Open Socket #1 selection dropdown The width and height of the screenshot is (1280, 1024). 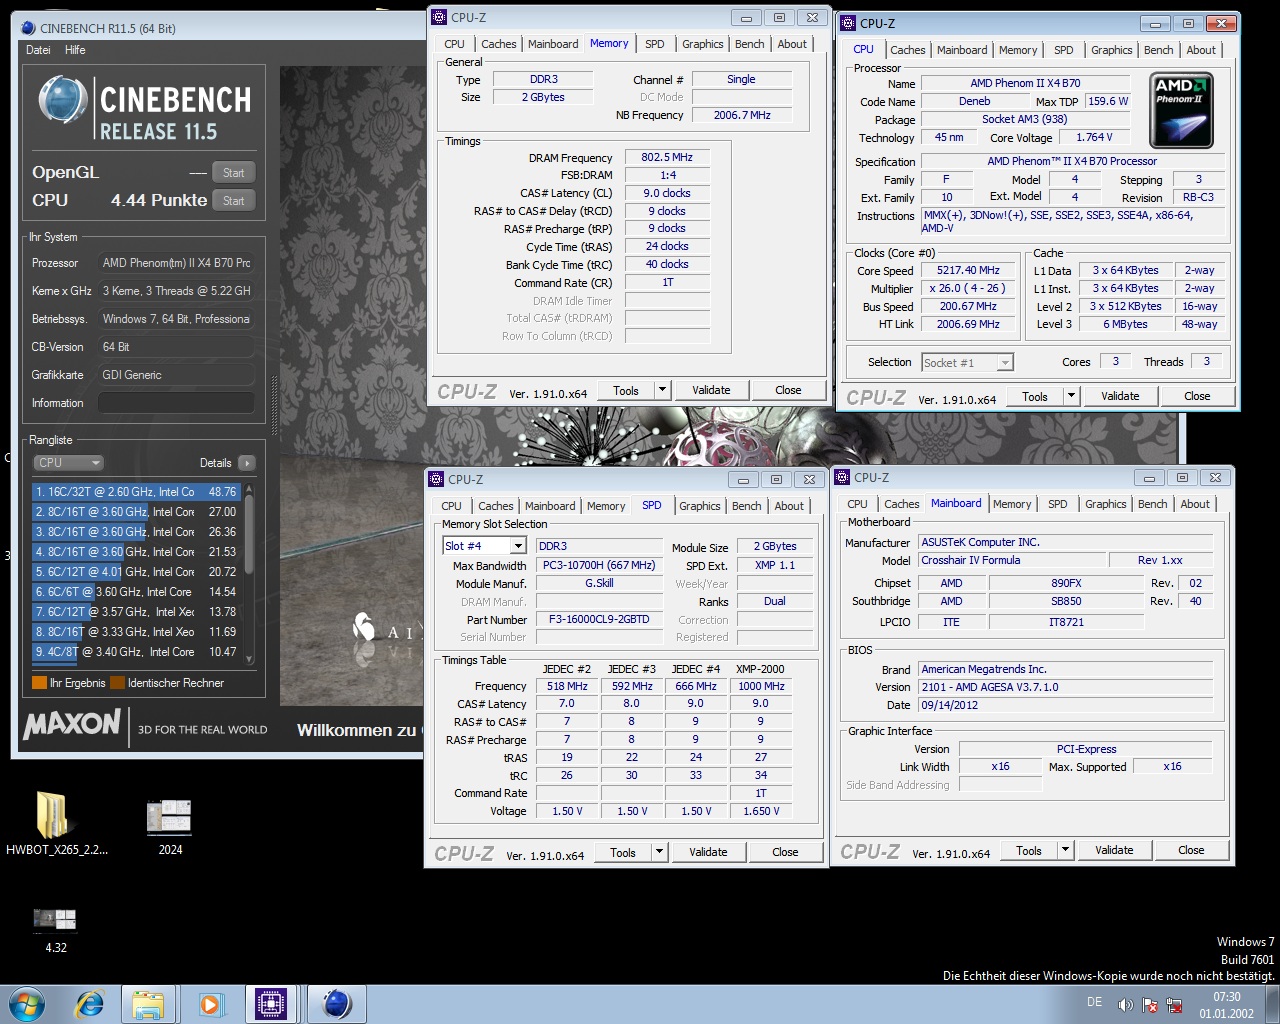pos(1005,362)
